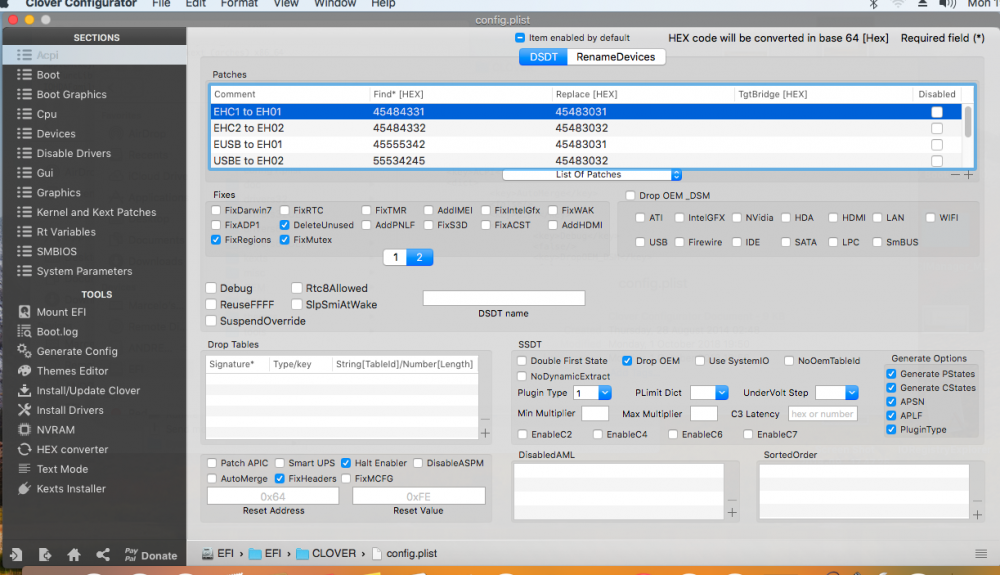Show Fixes page 1
This screenshot has height=575, width=1000.
coord(395,257)
